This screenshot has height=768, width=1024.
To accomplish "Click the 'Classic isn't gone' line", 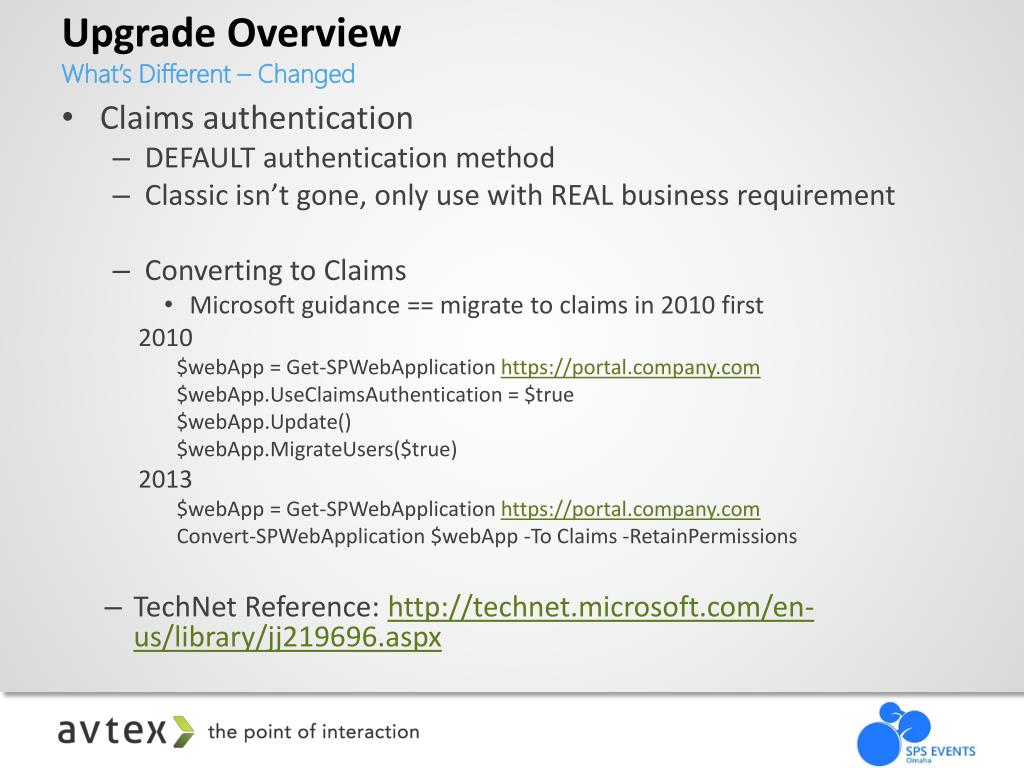I will pyautogui.click(x=520, y=196).
